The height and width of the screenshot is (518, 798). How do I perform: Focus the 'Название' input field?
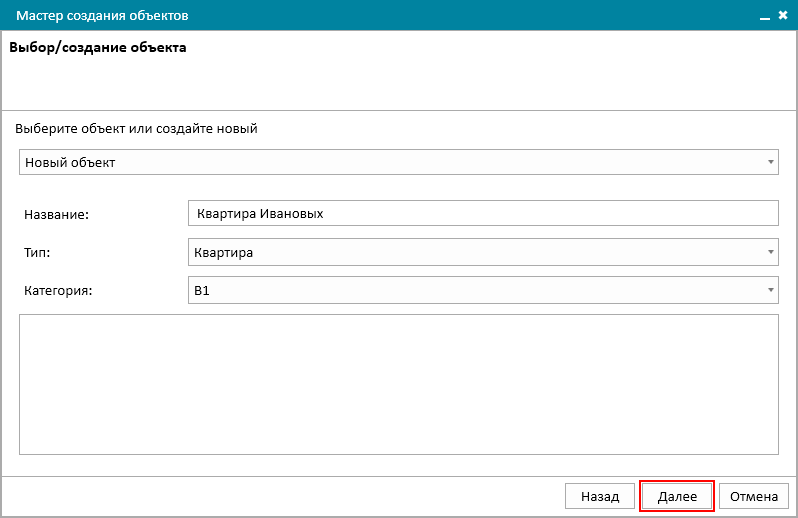coord(483,213)
